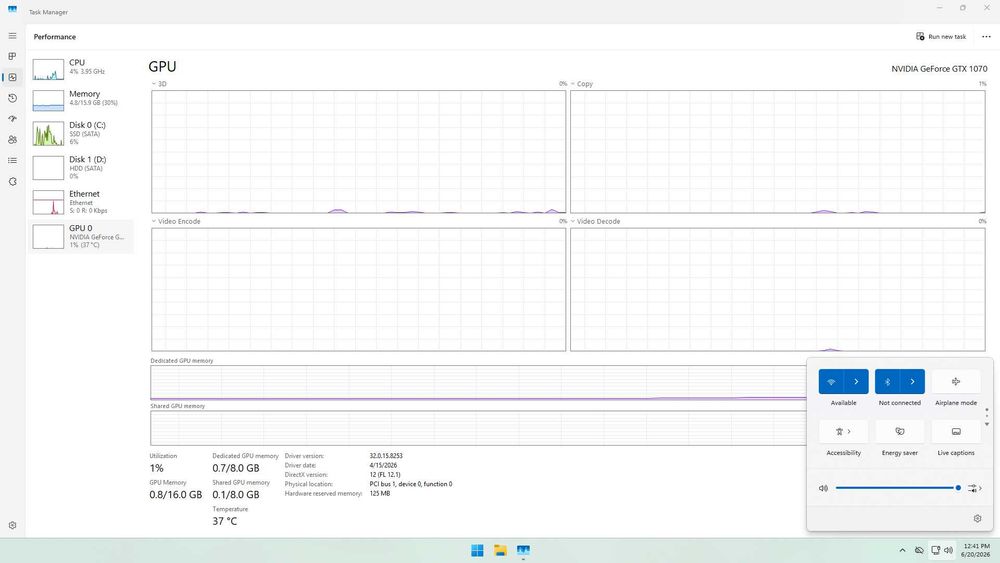1000x563 pixels.
Task: Open the clock showing 12:41 PM
Action: (x=976, y=550)
